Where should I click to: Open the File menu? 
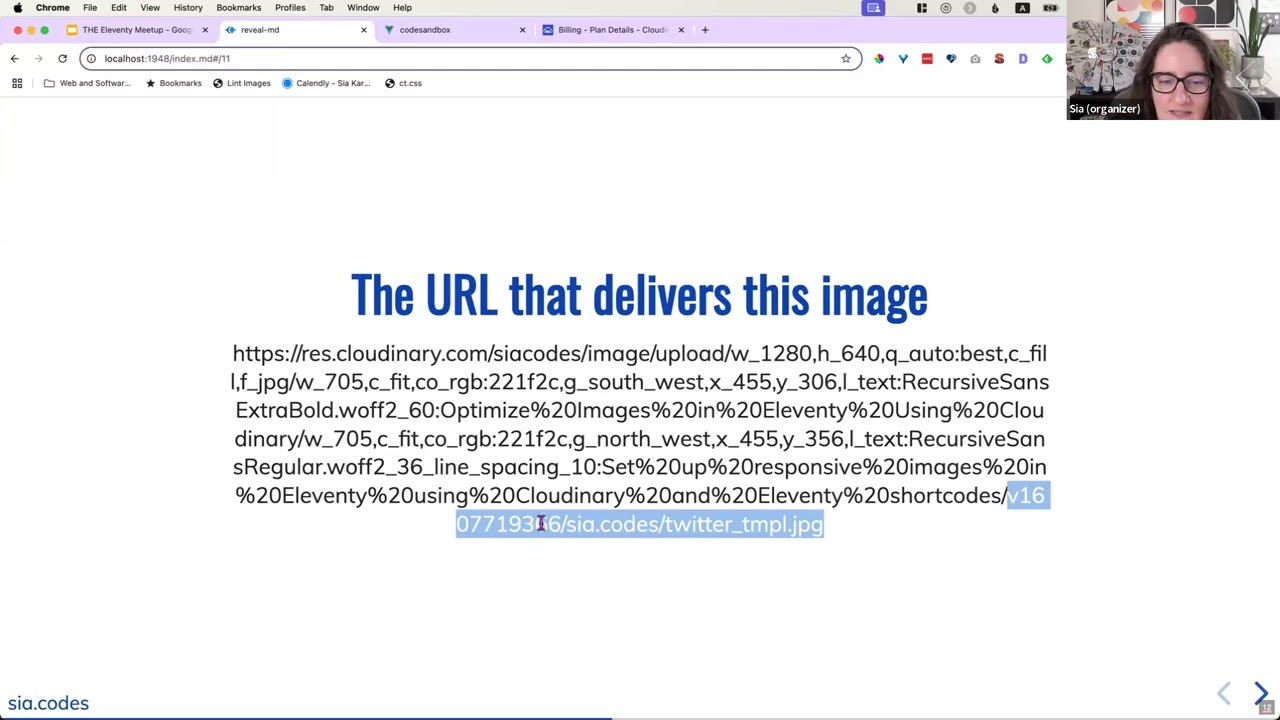coord(90,8)
